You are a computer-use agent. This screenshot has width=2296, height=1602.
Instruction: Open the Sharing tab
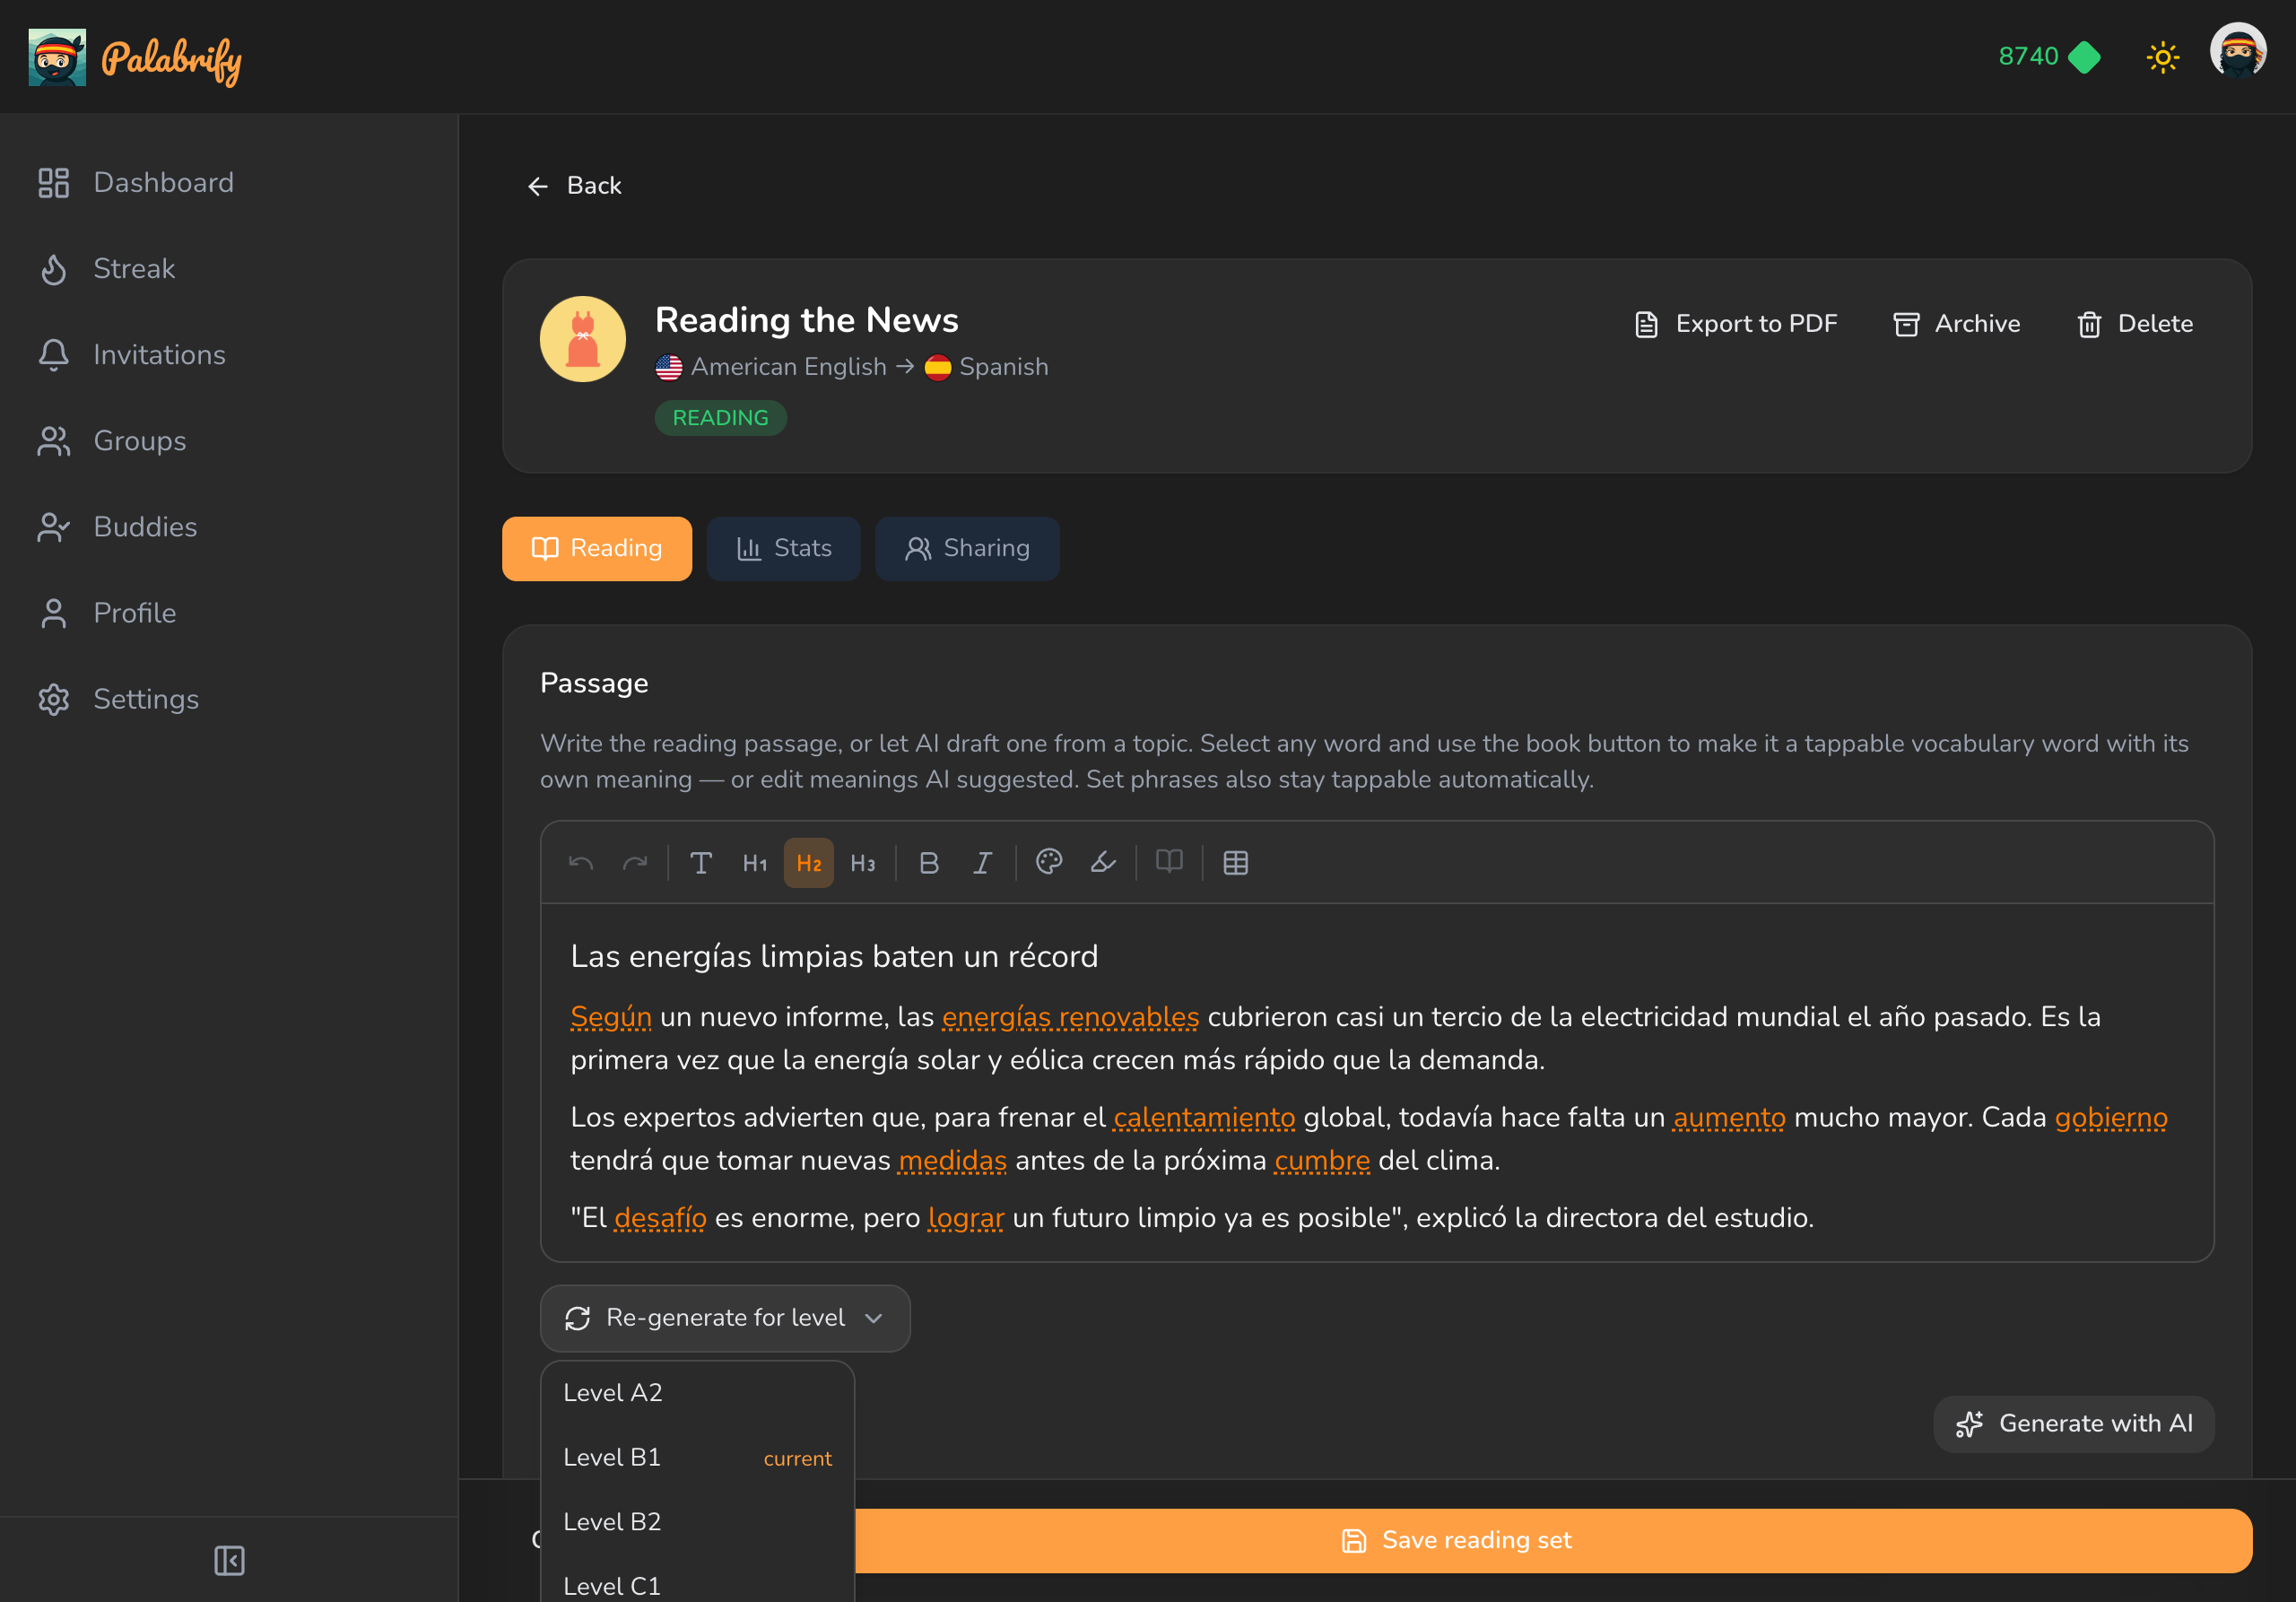[x=967, y=549]
